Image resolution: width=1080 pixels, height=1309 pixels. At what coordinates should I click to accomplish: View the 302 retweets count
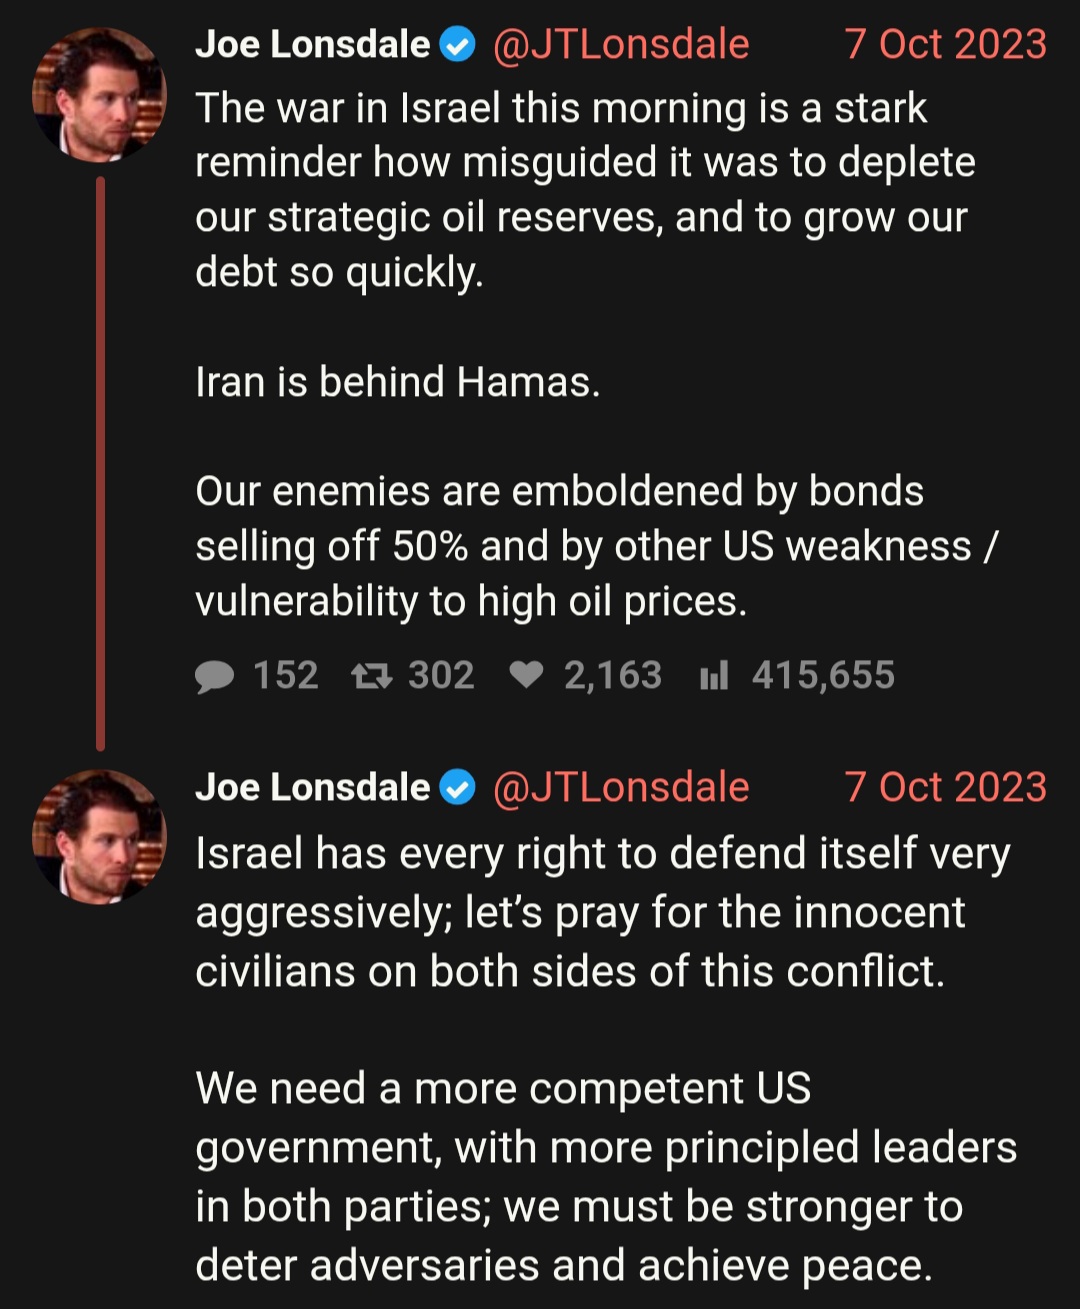(441, 676)
